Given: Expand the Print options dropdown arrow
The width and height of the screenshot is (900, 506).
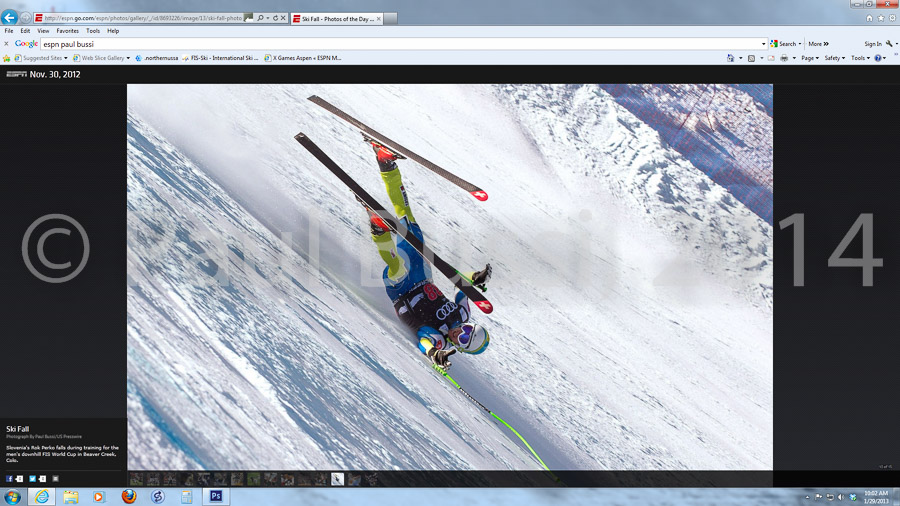Looking at the screenshot, I should point(794,58).
